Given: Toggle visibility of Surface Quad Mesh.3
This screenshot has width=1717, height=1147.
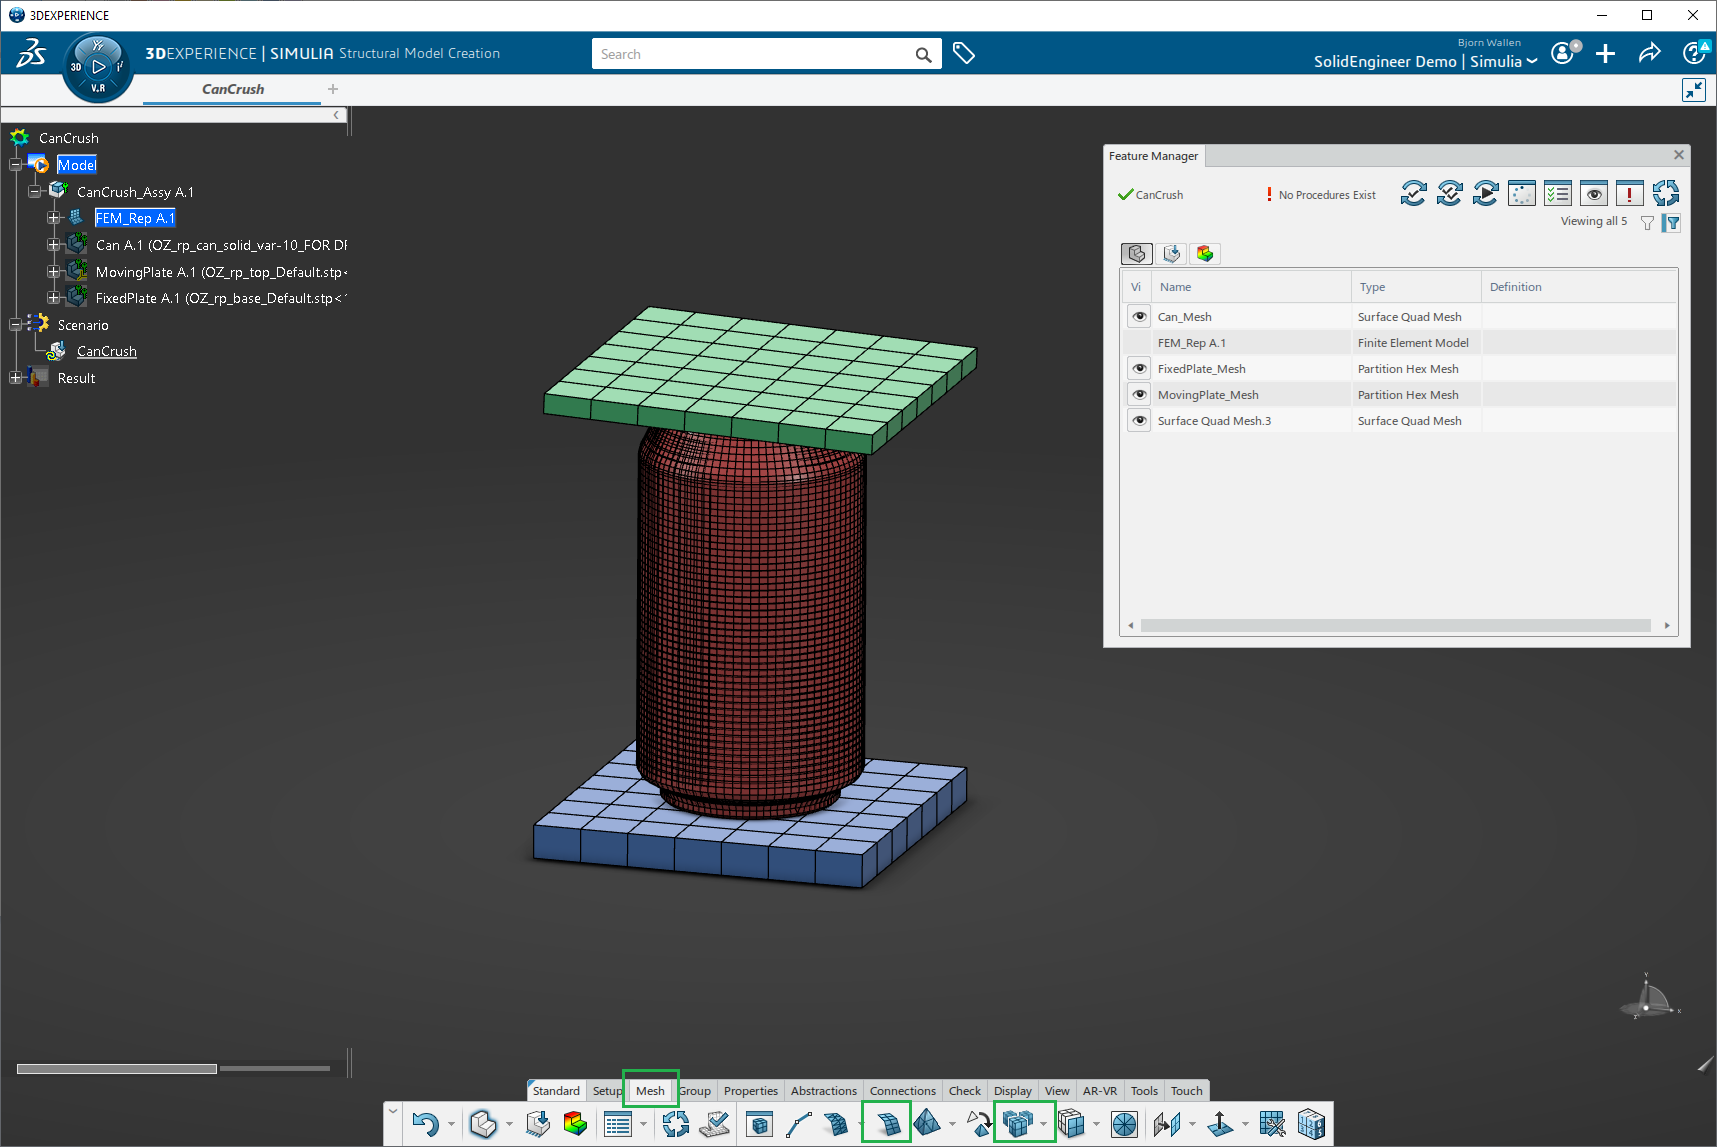Looking at the screenshot, I should 1139,421.
